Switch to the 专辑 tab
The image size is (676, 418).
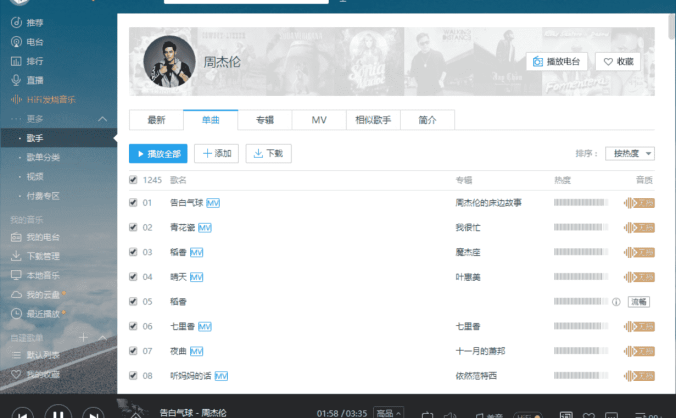(265, 120)
